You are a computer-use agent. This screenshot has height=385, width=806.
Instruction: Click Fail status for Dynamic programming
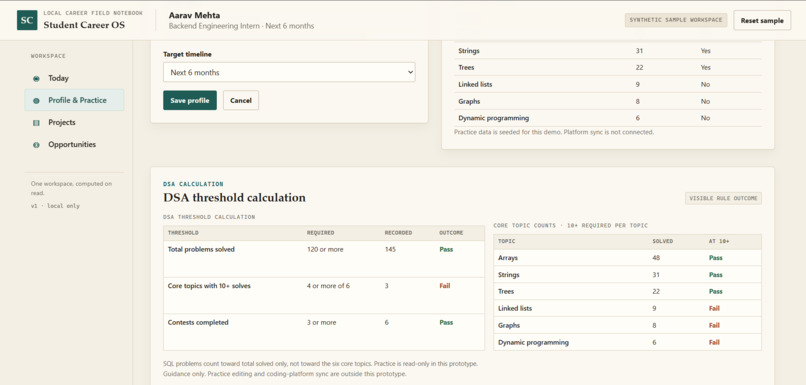pyautogui.click(x=714, y=342)
